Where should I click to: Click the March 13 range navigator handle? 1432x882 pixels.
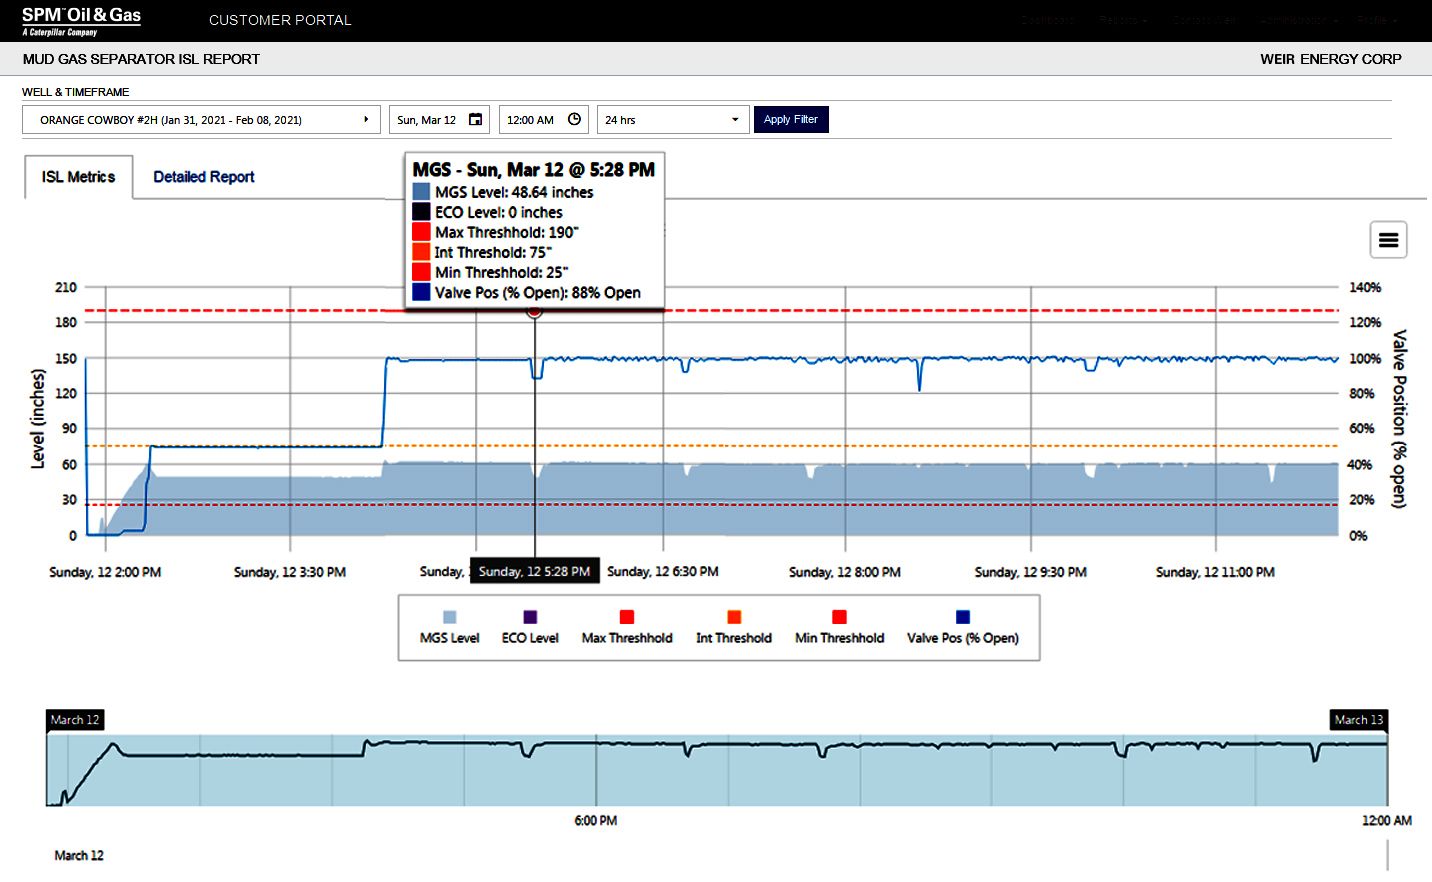point(1358,720)
